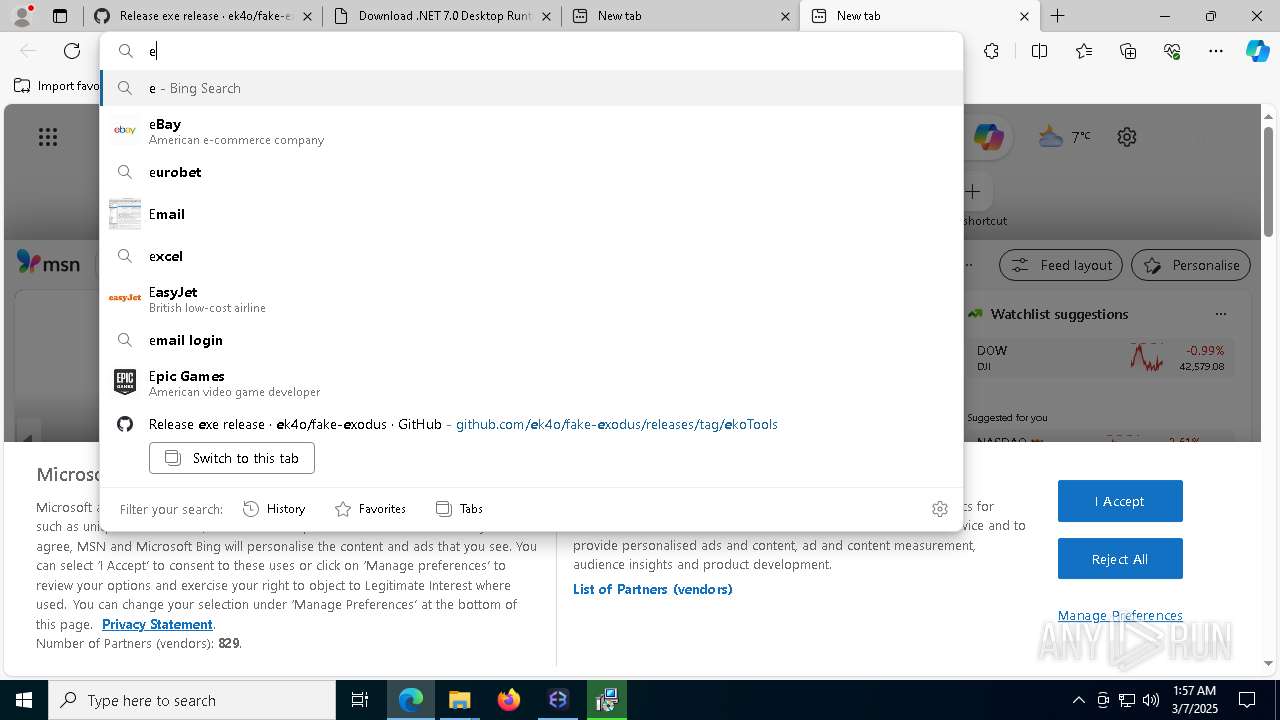Image resolution: width=1280 pixels, height=720 pixels.
Task: Open Browser essentials heart icon
Action: pos(1172,51)
